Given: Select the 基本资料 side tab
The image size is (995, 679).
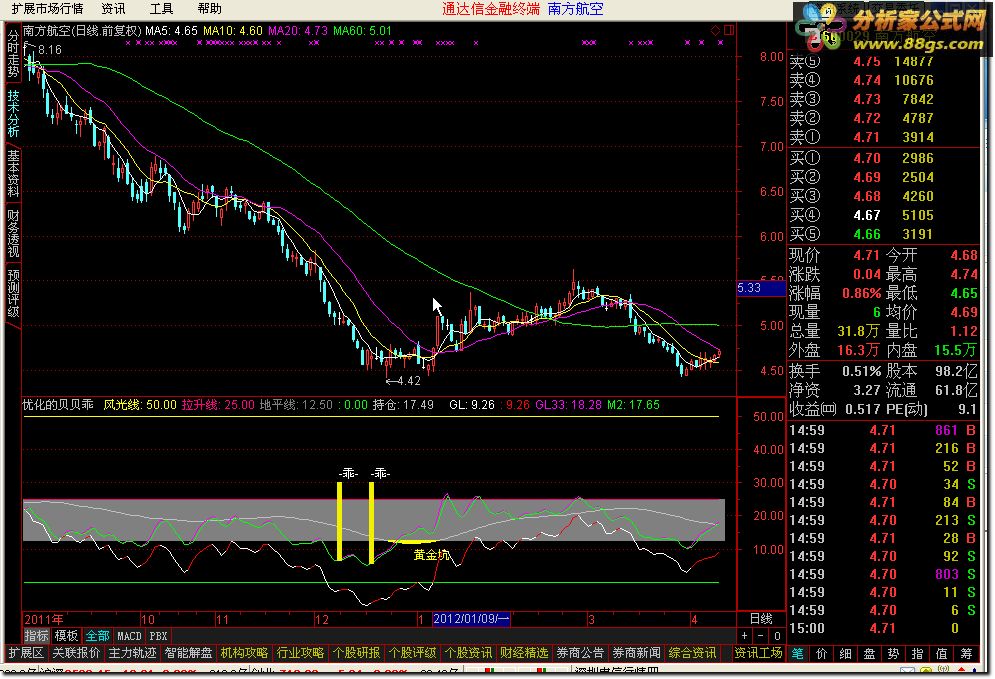Looking at the screenshot, I should pyautogui.click(x=13, y=174).
